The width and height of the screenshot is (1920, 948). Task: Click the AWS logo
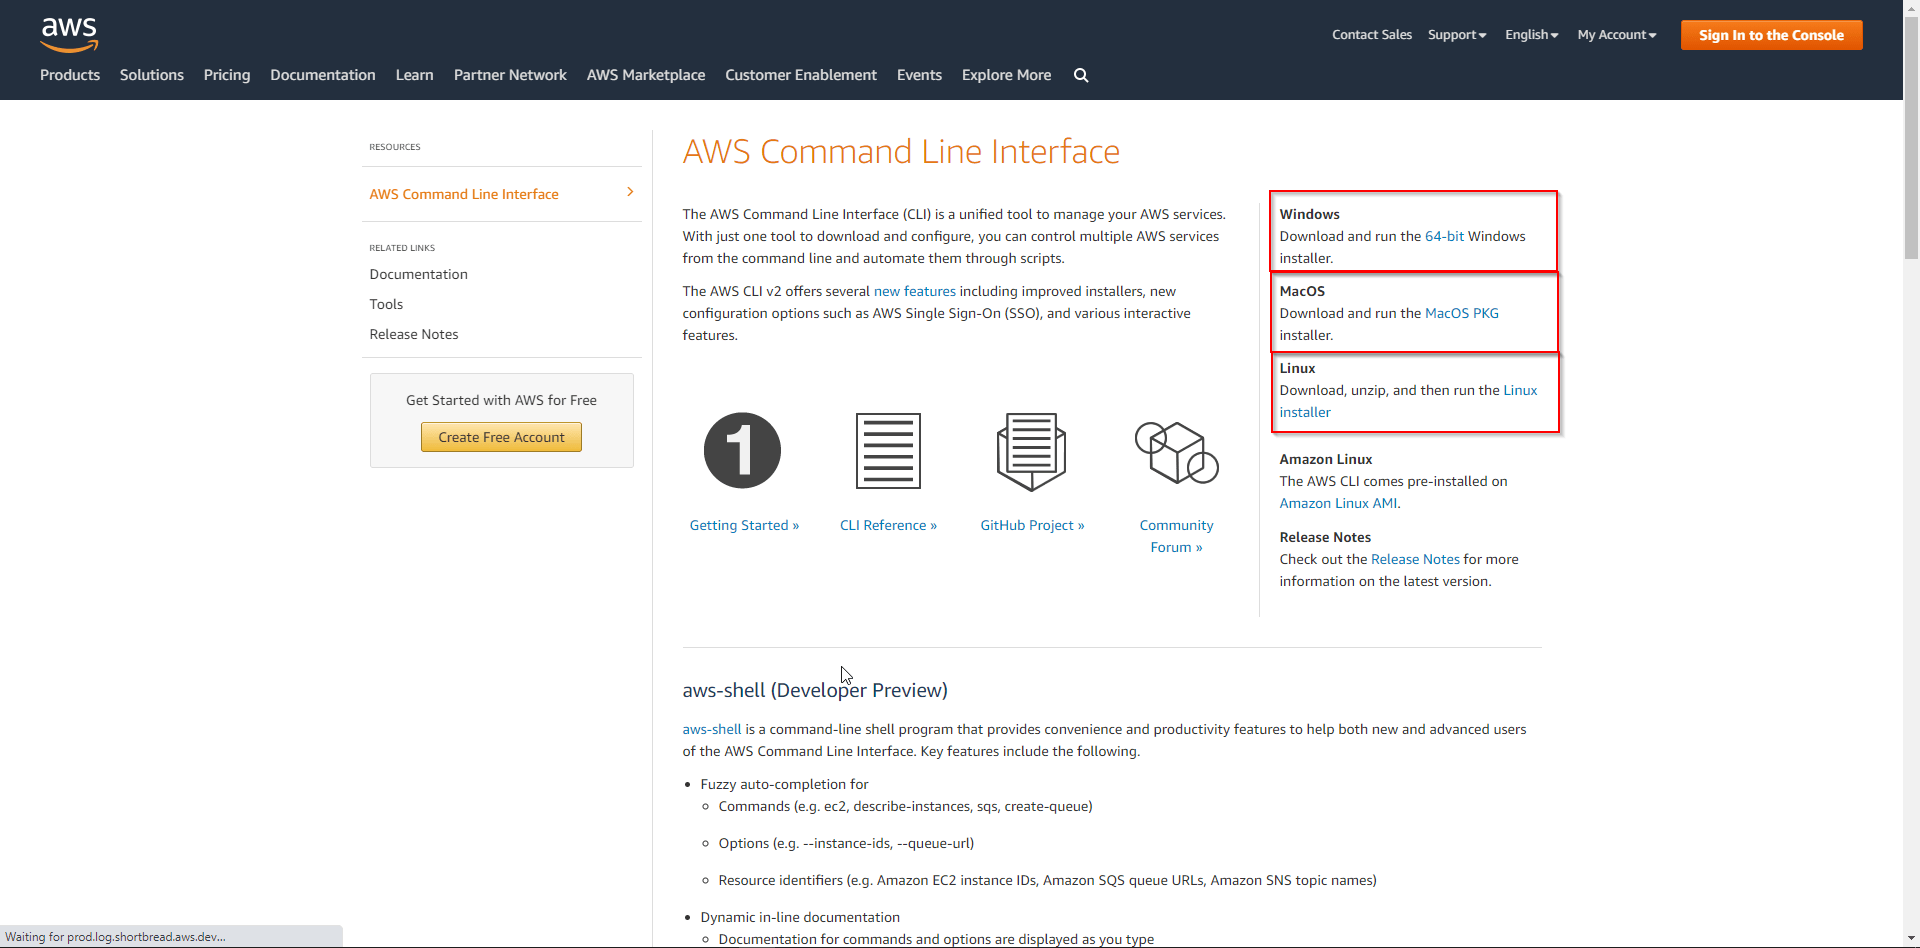pyautogui.click(x=69, y=34)
